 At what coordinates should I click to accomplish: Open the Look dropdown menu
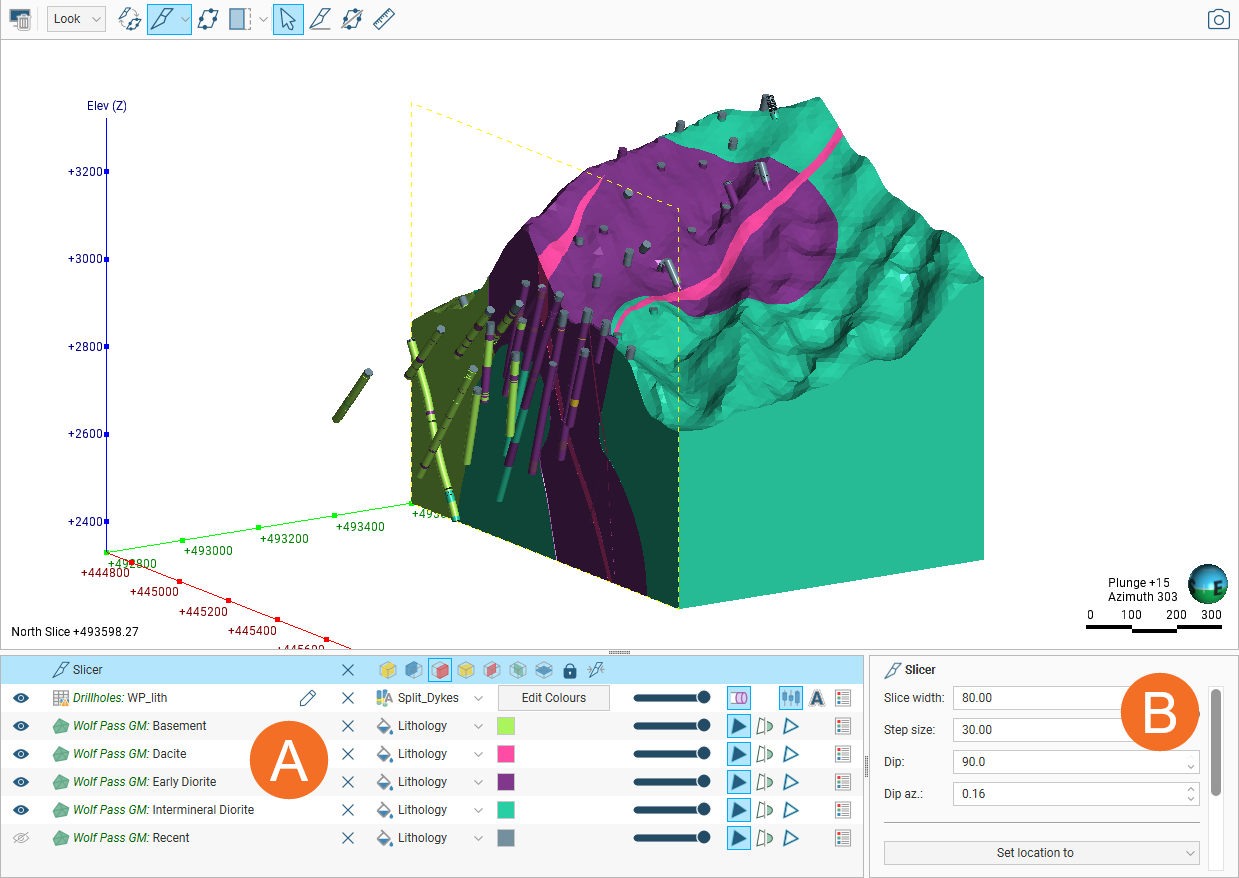[x=76, y=19]
